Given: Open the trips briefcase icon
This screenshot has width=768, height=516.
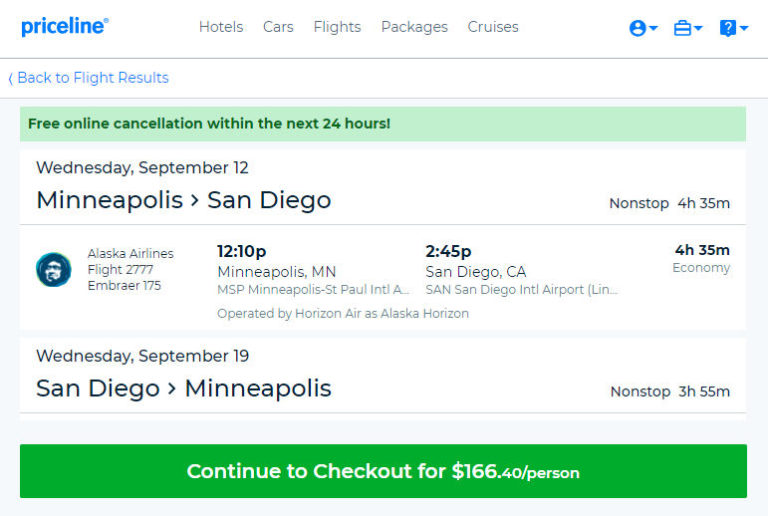Looking at the screenshot, I should pos(682,28).
